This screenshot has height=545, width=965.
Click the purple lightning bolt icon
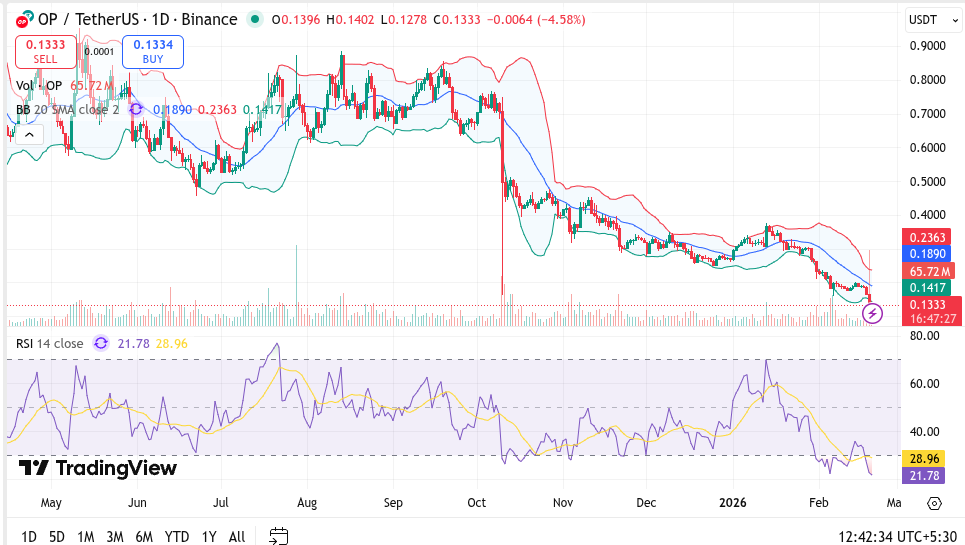click(x=872, y=314)
